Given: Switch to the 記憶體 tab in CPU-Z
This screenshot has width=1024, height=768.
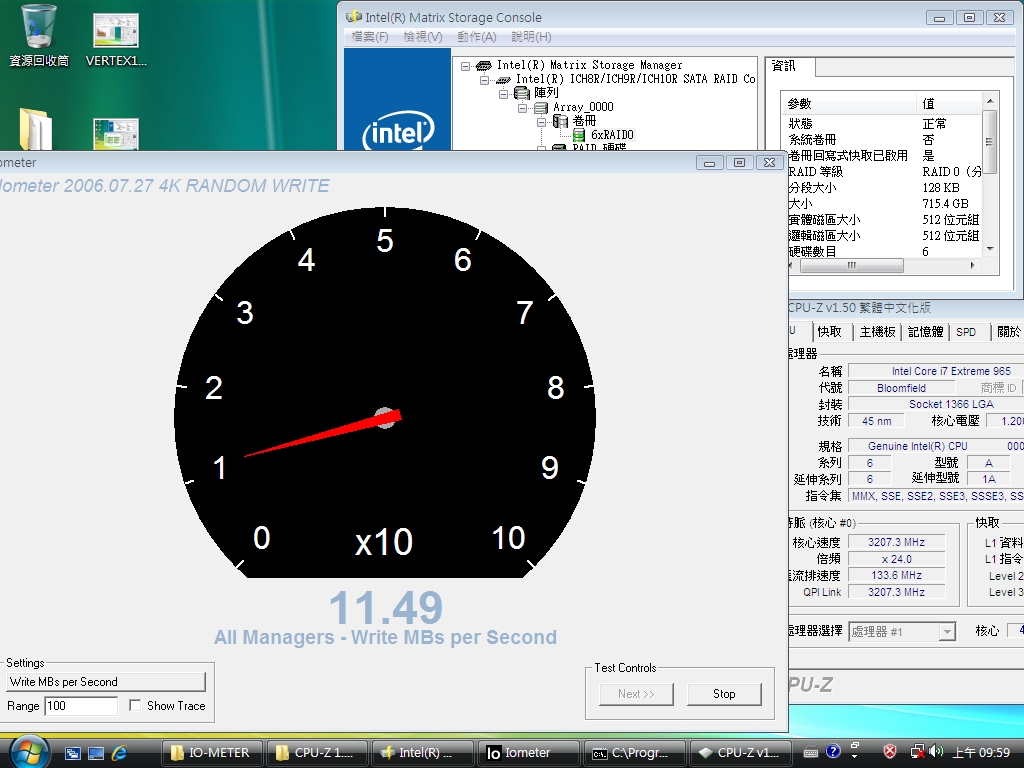Looking at the screenshot, I should (925, 332).
